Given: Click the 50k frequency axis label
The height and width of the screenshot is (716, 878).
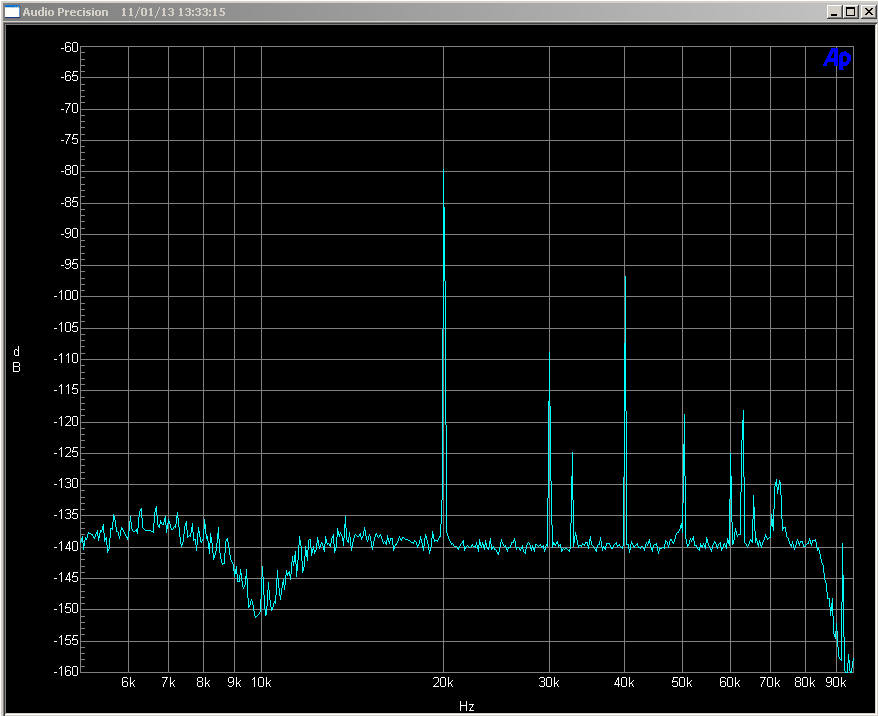Looking at the screenshot, I should [682, 682].
